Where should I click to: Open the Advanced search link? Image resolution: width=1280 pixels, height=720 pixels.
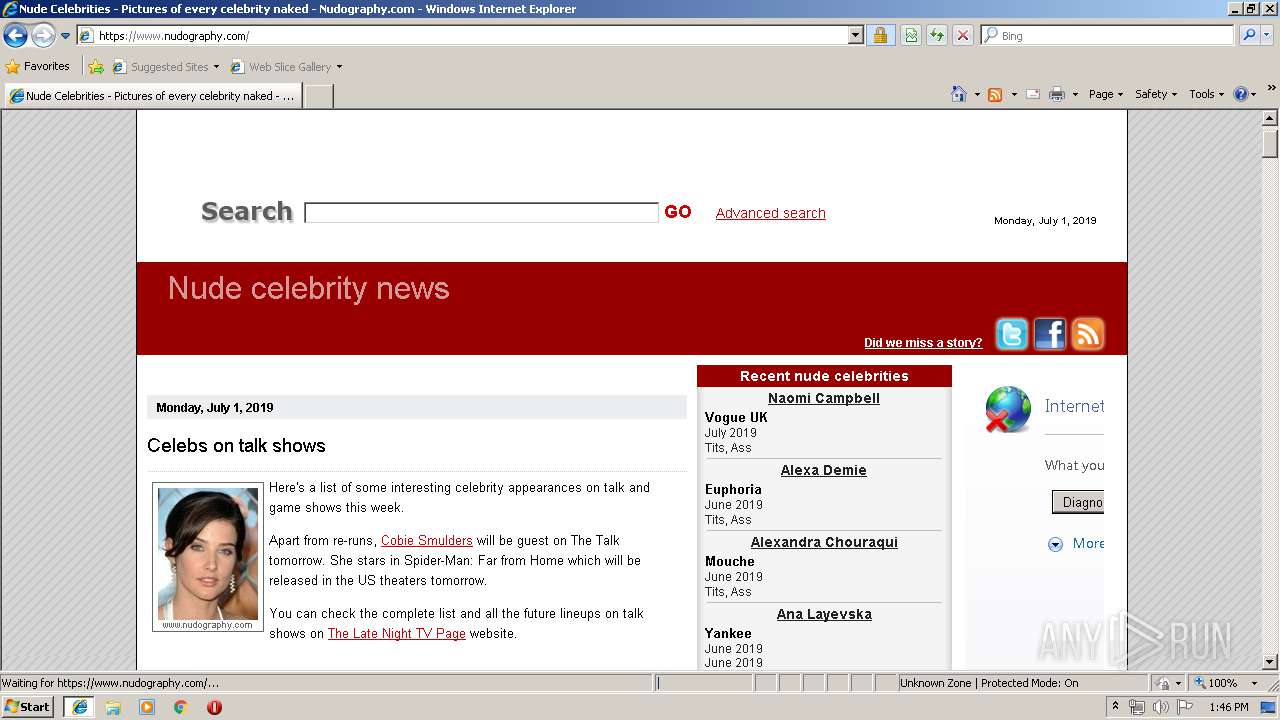point(771,213)
